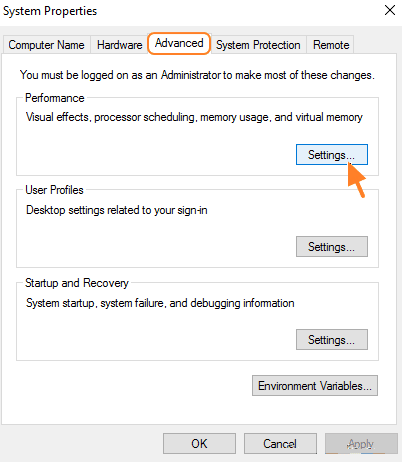Click the visual effects description text

[x=194, y=117]
